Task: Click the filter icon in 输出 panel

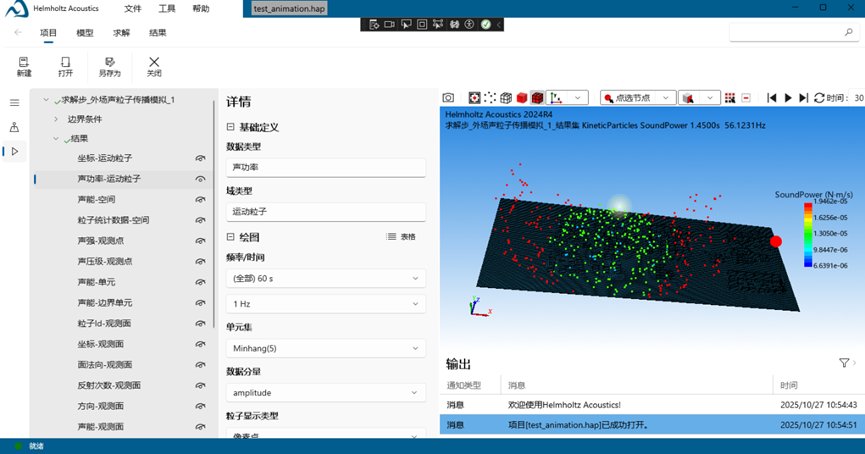Action: pos(845,363)
